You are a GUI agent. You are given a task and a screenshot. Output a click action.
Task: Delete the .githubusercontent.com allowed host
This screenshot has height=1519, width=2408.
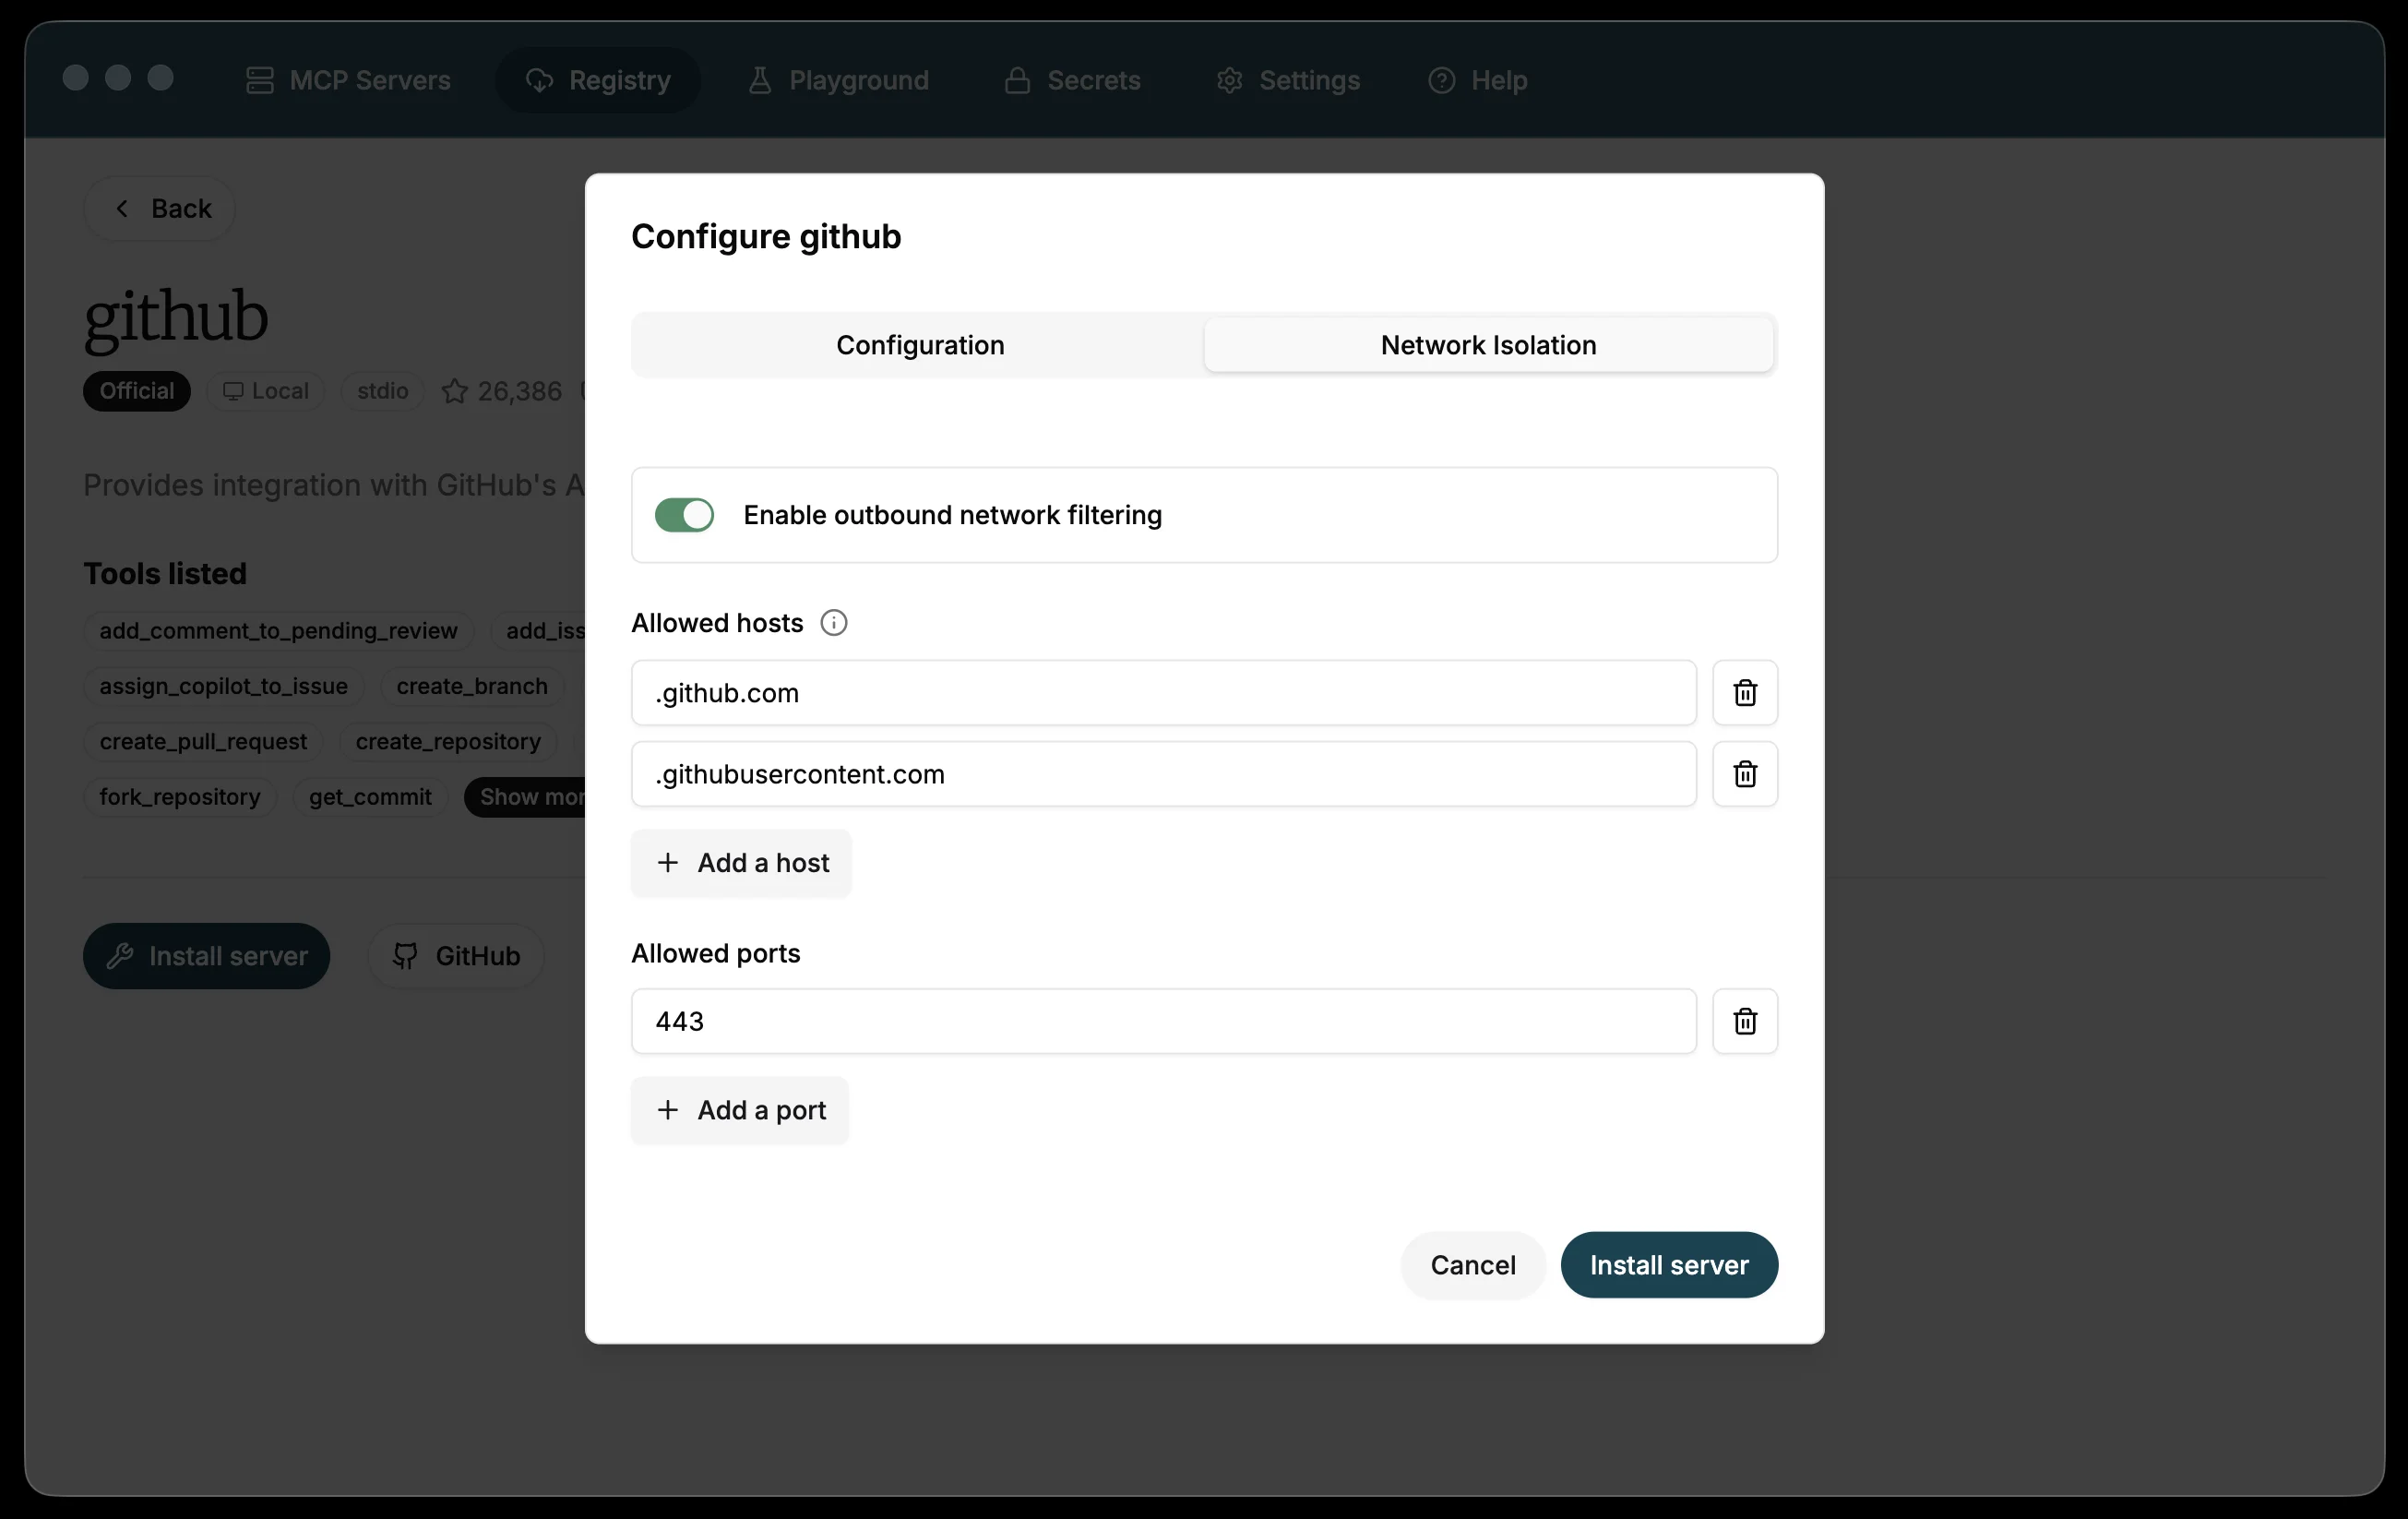tap(1744, 774)
